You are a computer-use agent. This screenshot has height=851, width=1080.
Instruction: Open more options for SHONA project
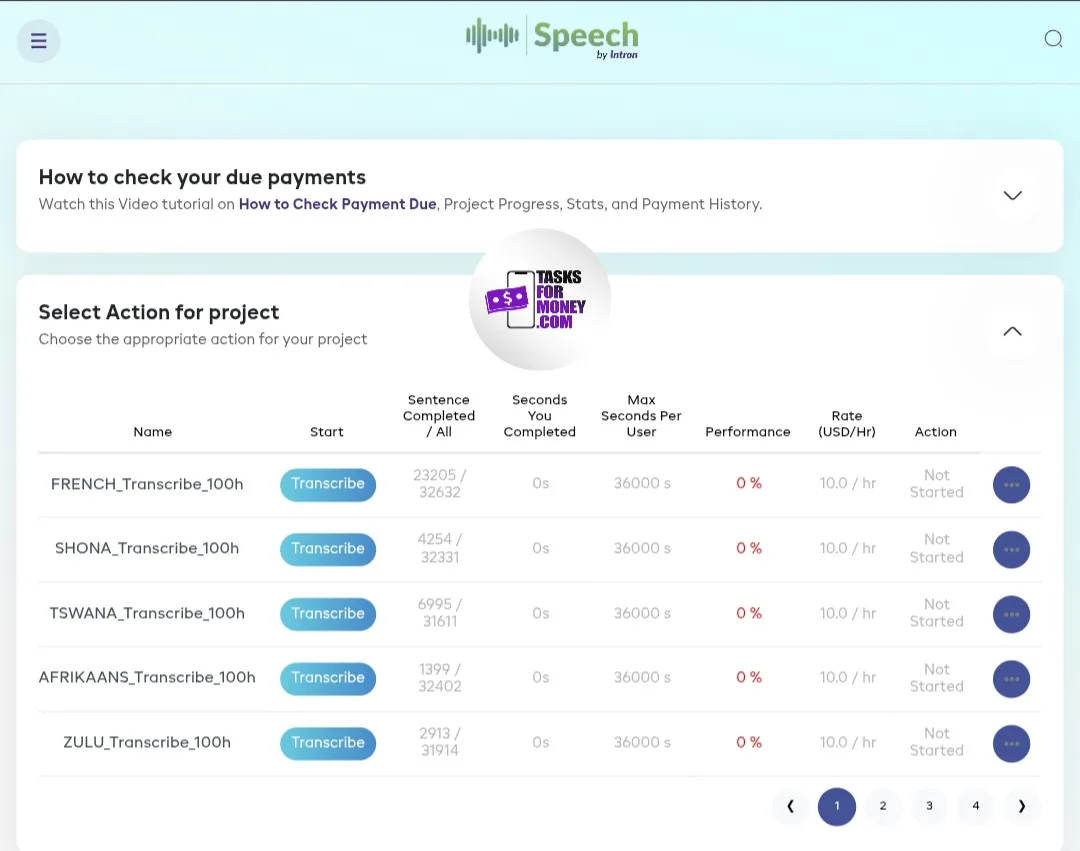click(1011, 549)
